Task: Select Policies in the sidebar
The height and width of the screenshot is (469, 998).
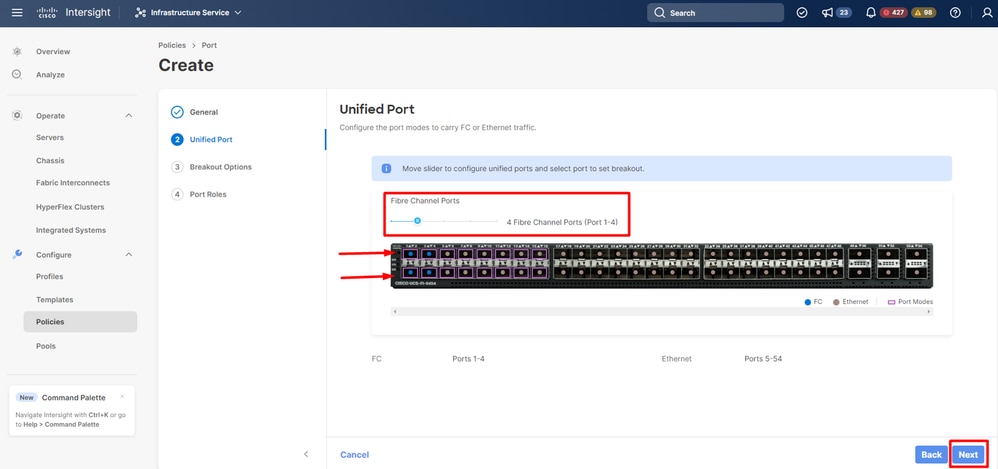Action: point(80,322)
